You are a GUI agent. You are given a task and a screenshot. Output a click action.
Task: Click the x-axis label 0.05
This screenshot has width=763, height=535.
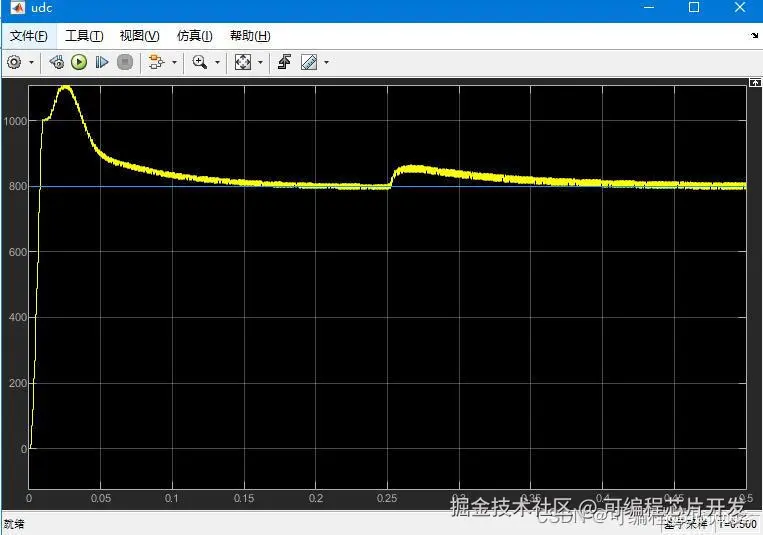point(101,498)
